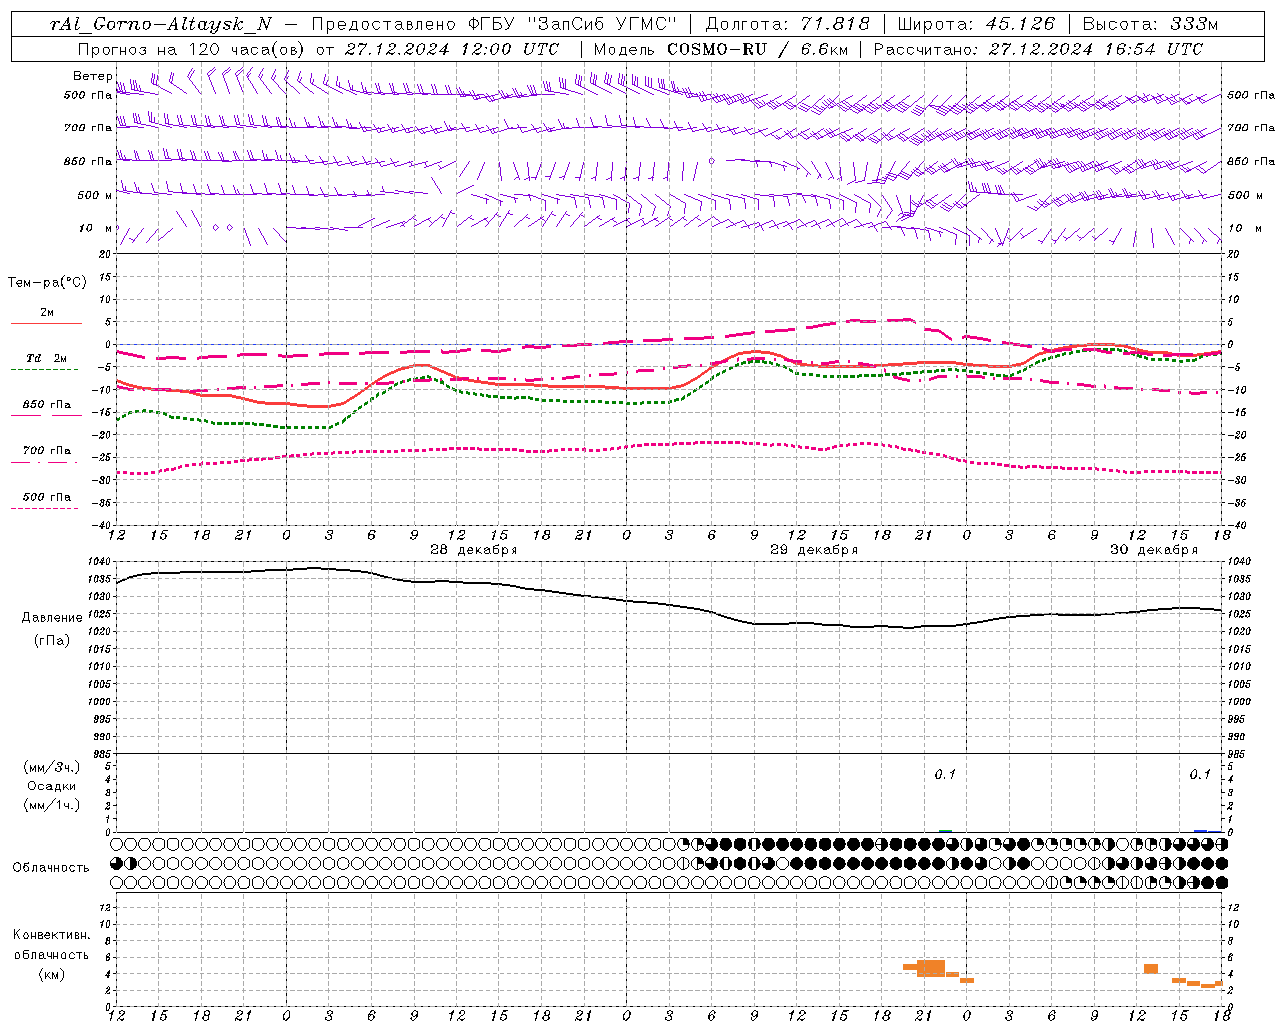Click the 0.1 precipitation value on 30 December afternoon
Image resolution: width=1280 pixels, height=1024 pixels.
click(1200, 775)
